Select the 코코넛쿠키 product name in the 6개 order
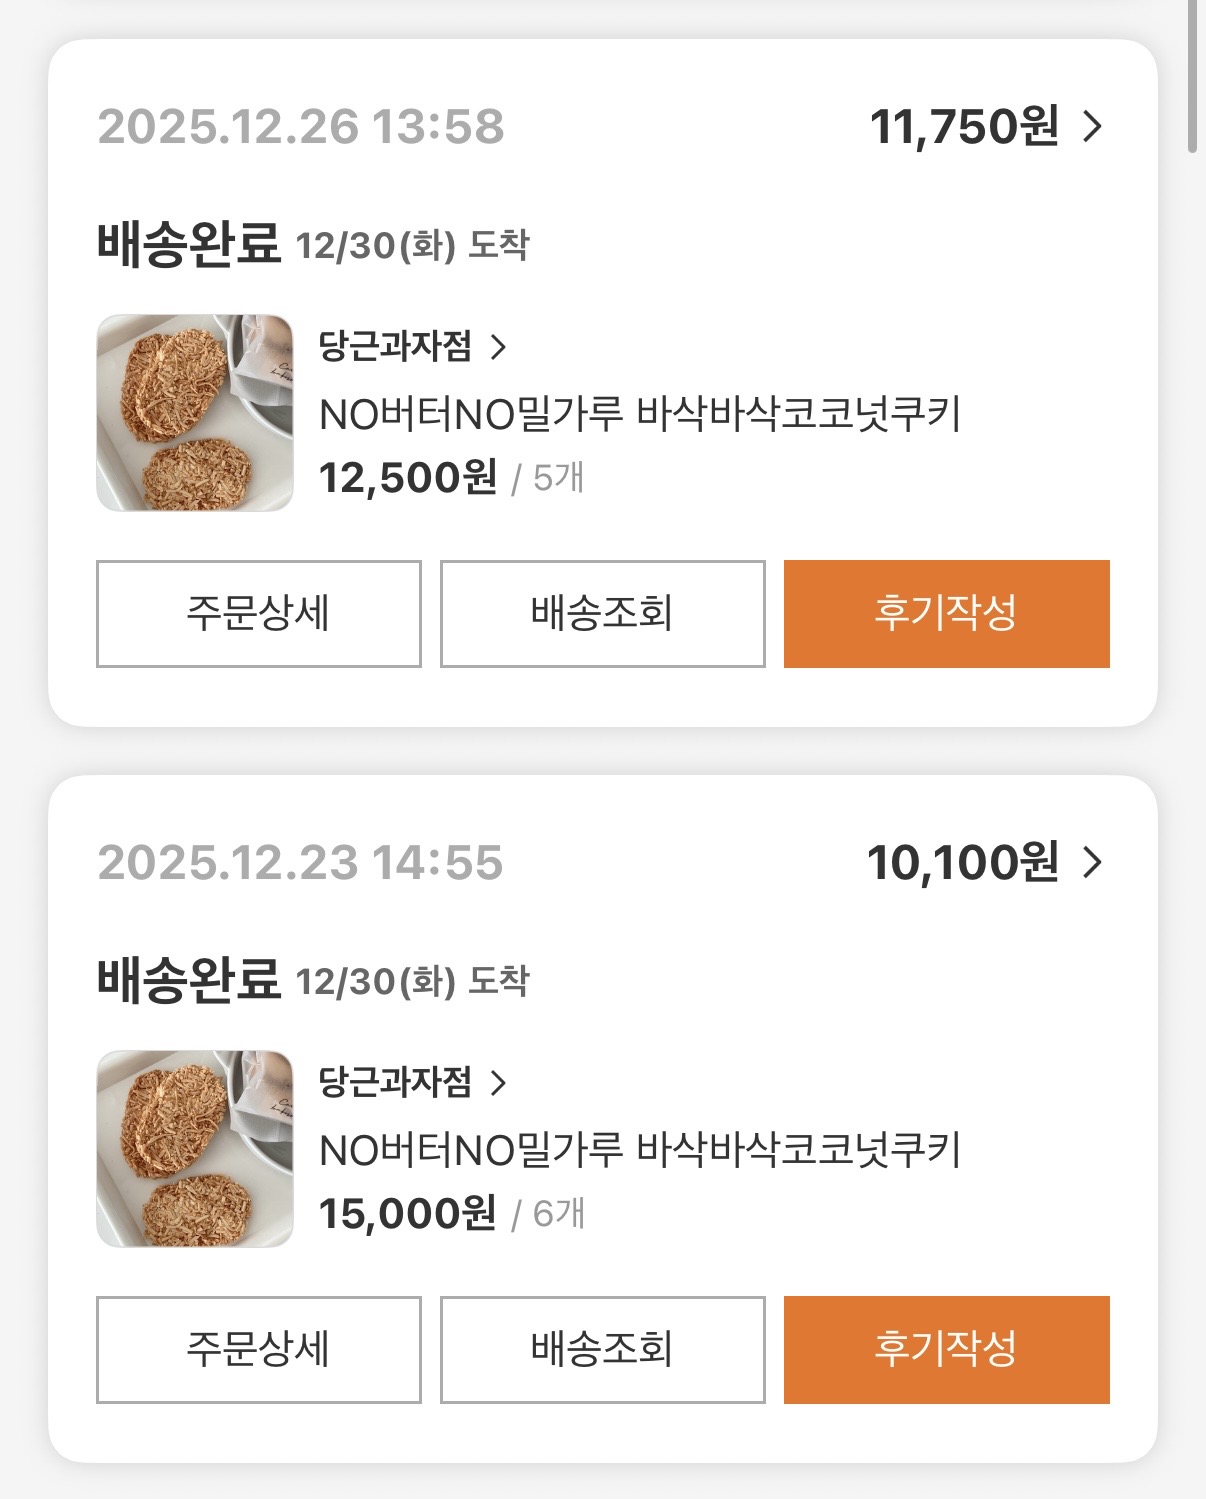The width and height of the screenshot is (1206, 1499). click(639, 1150)
